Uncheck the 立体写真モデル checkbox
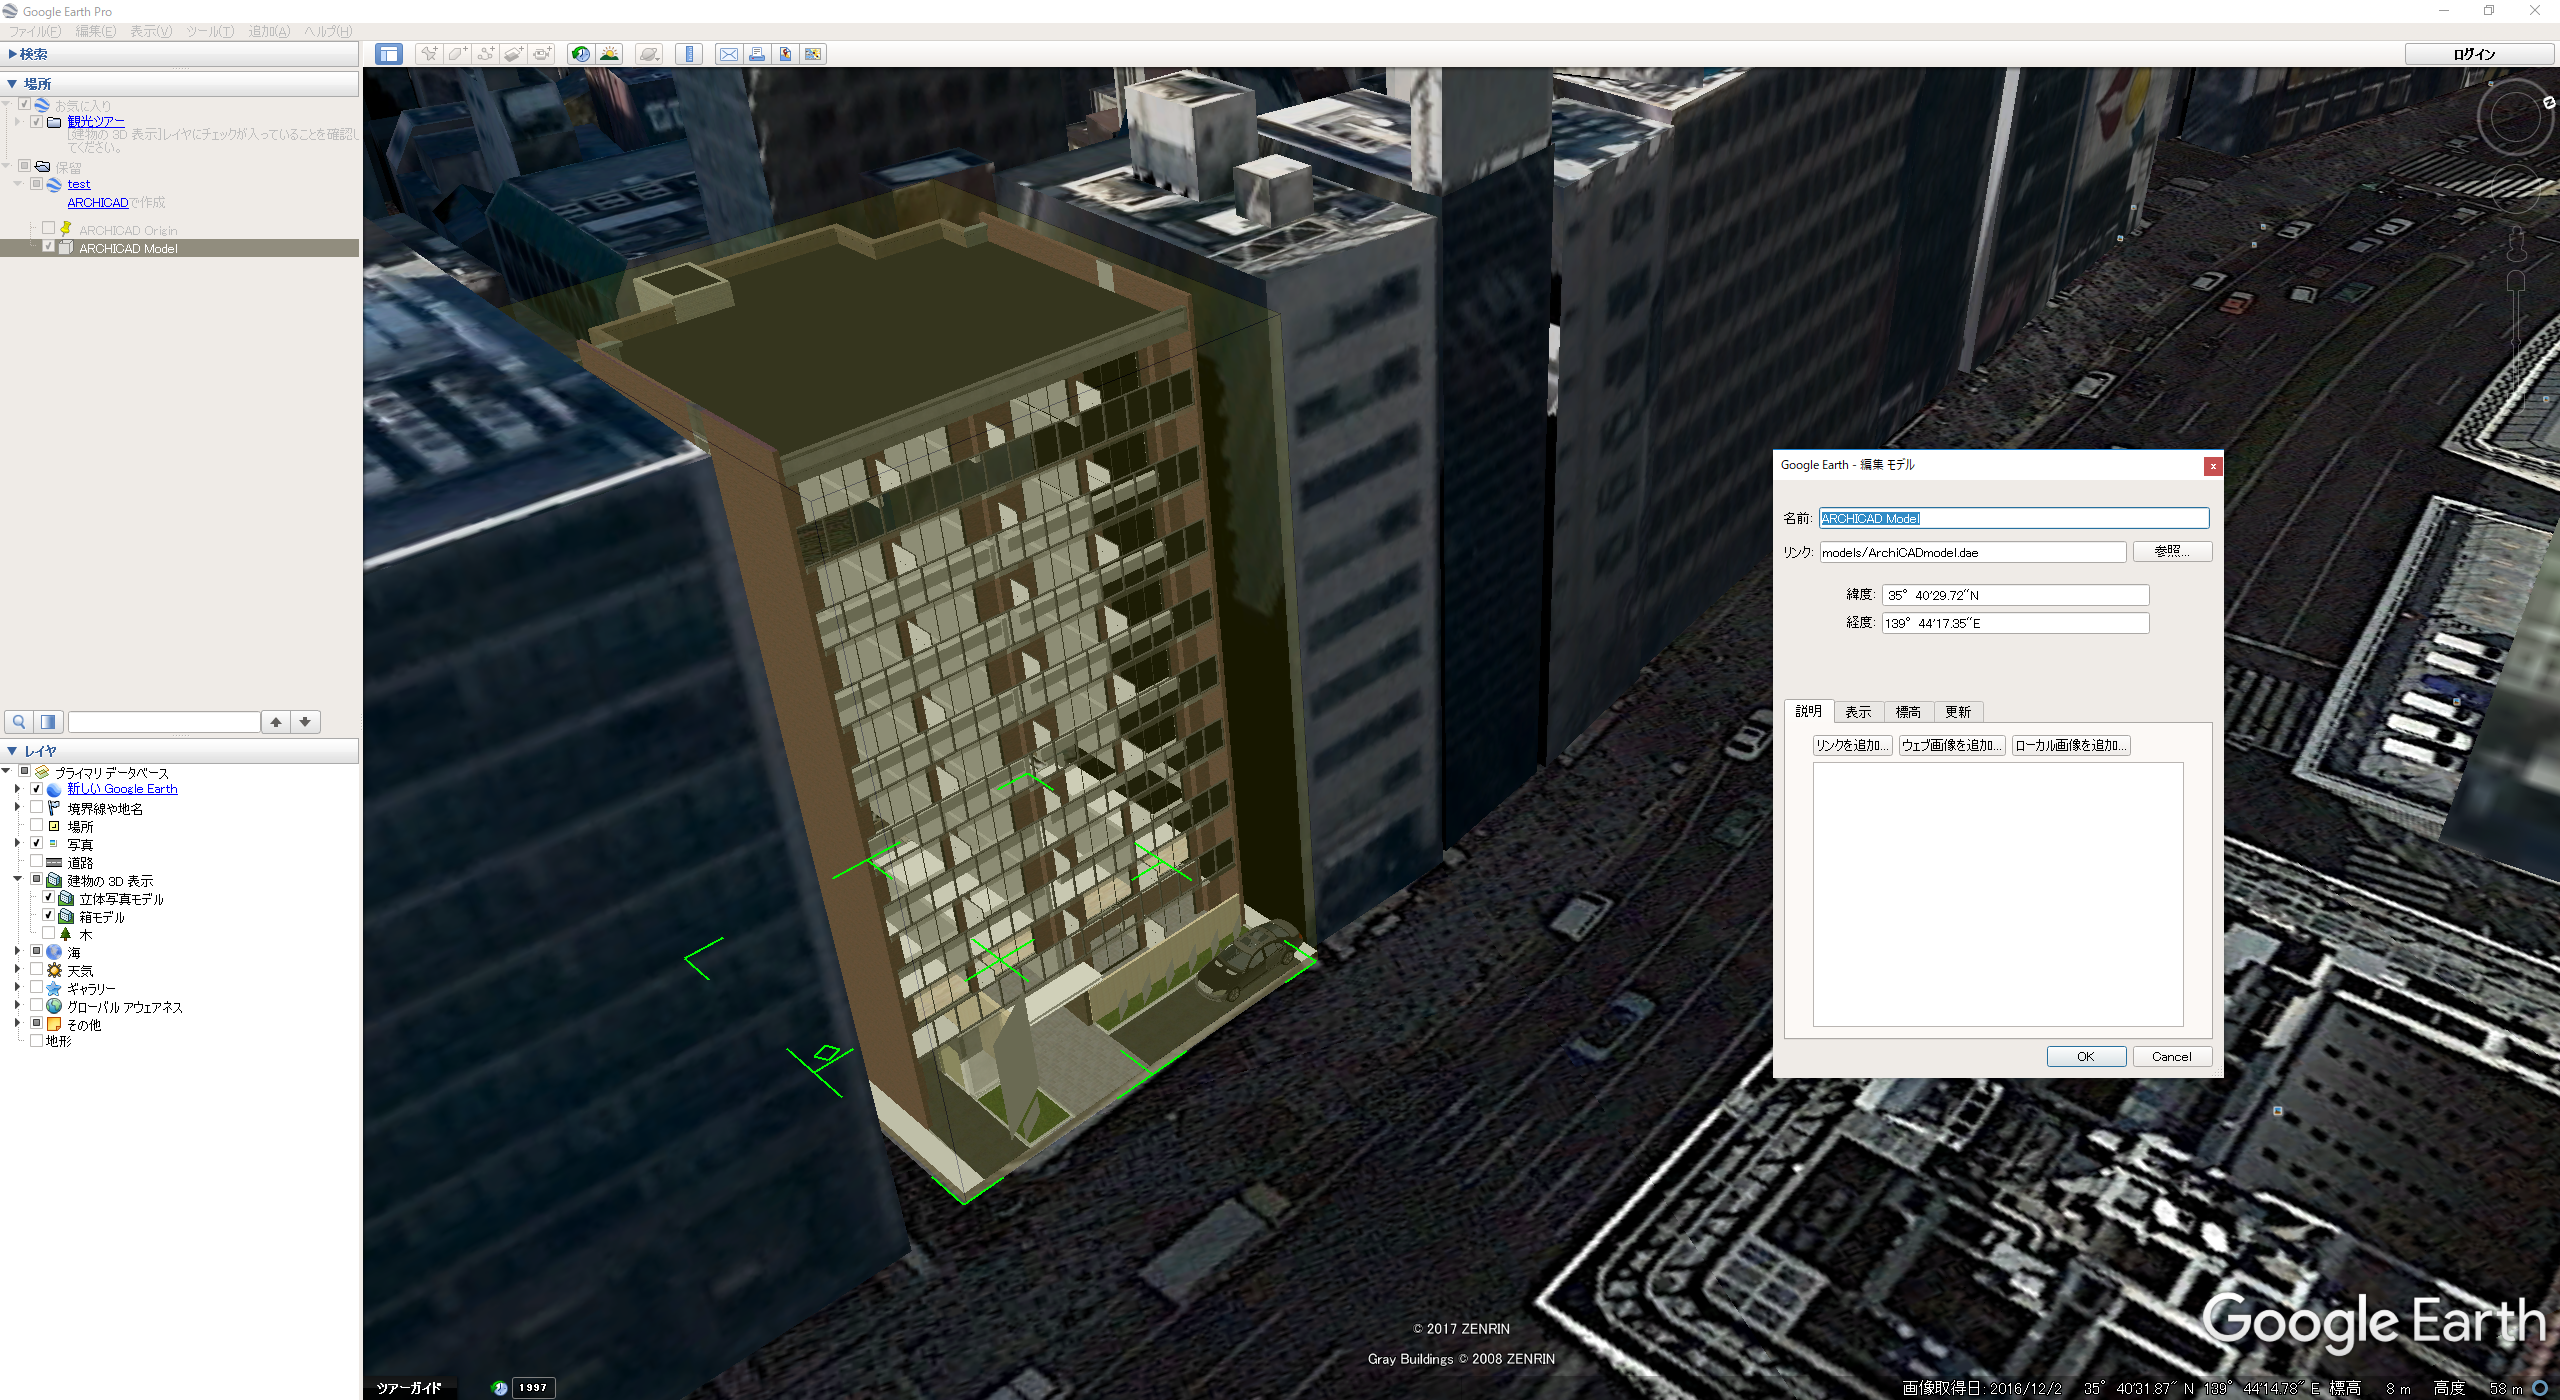Screen dimensions: 2560x1400 coord(48,897)
